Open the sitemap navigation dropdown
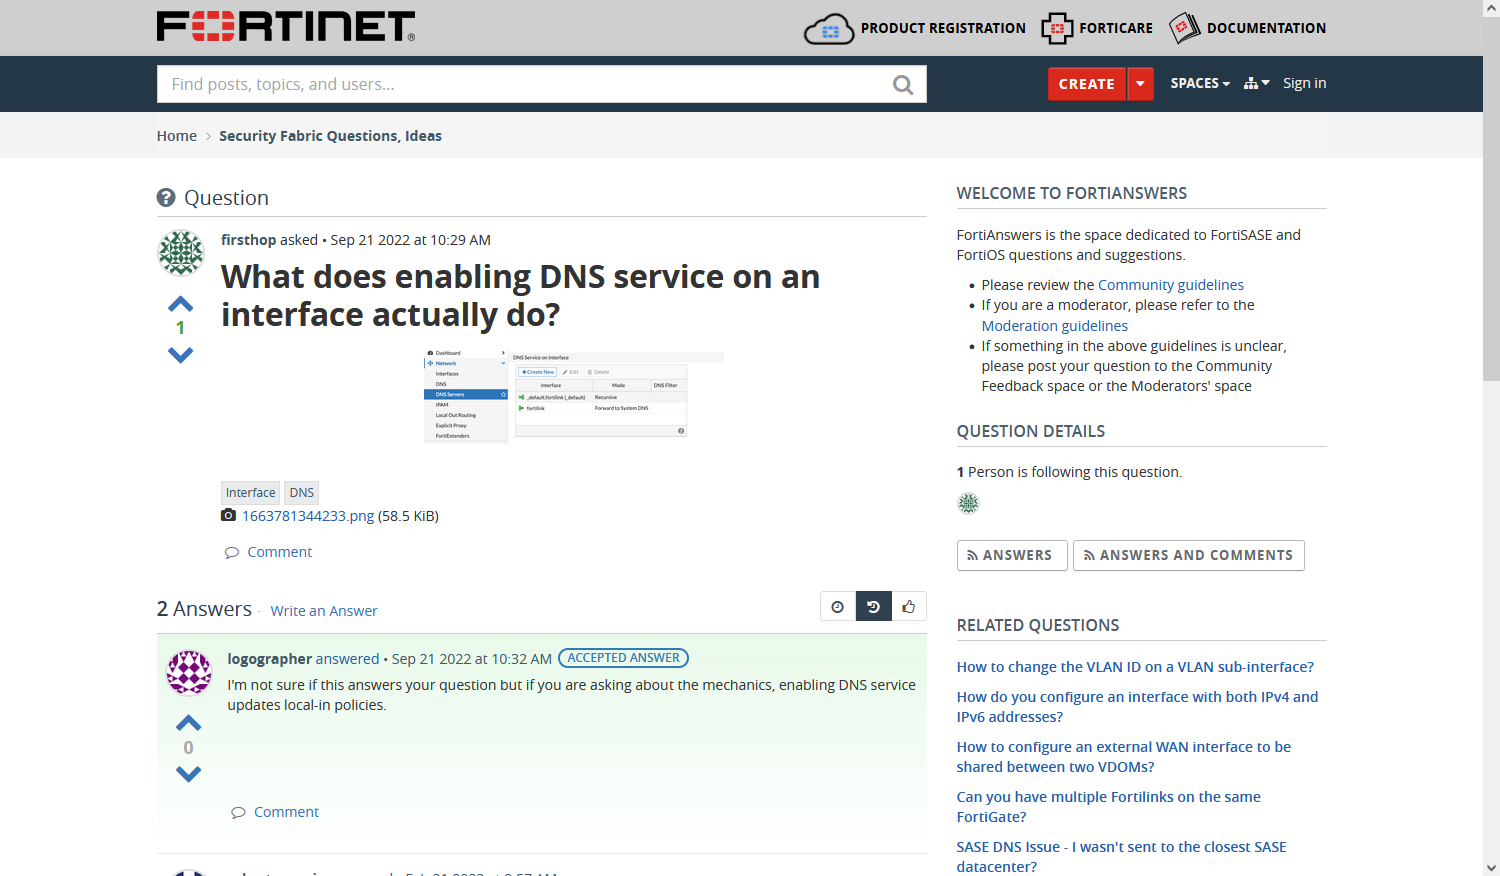Viewport: 1500px width, 876px height. pyautogui.click(x=1256, y=83)
